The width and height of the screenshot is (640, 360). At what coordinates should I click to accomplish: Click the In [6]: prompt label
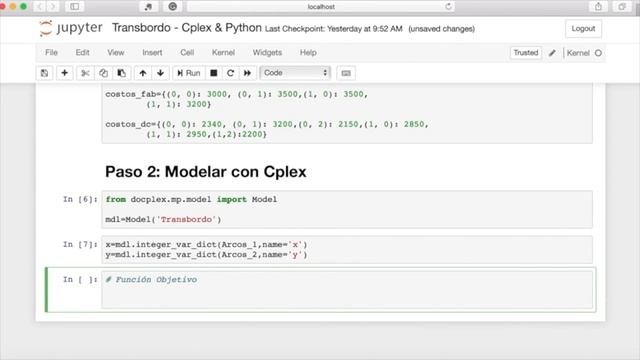click(80, 199)
